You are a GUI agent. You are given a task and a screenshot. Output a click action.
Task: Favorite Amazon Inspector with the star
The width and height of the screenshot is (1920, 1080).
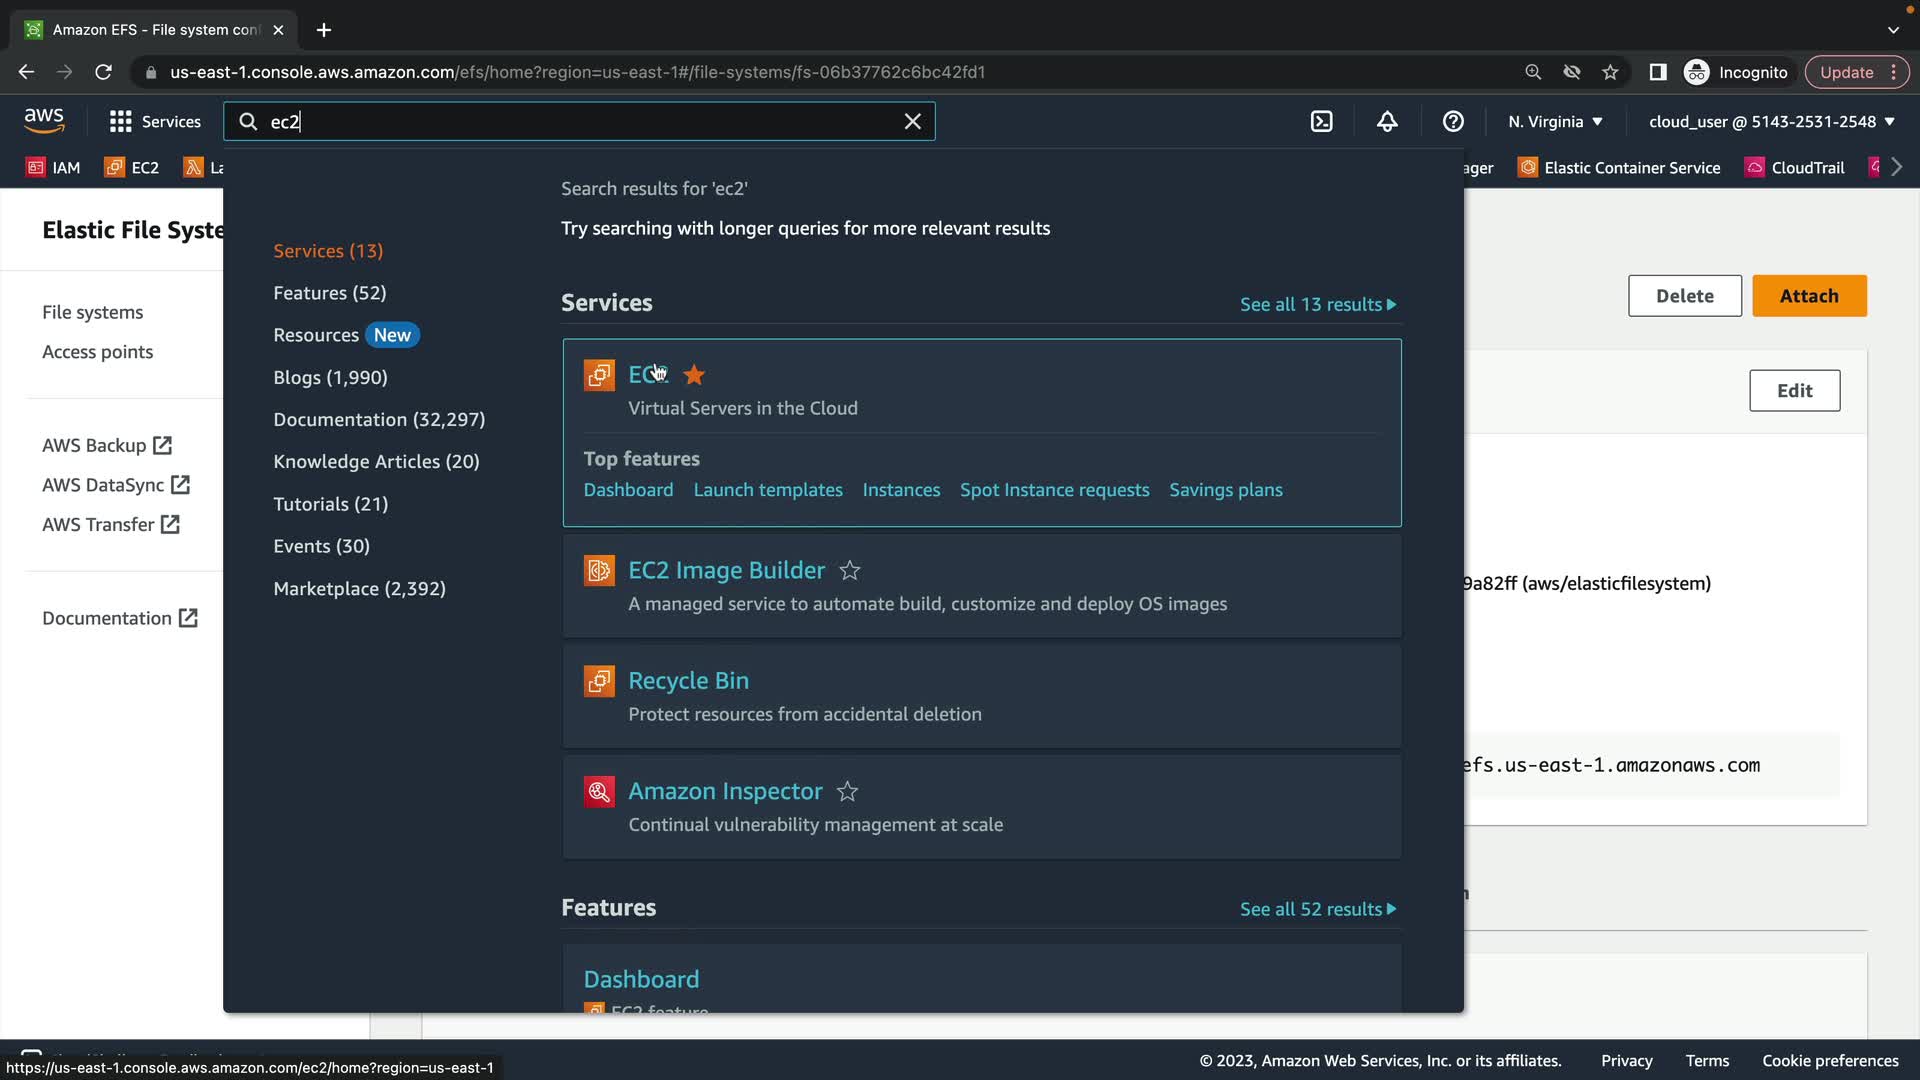[847, 792]
